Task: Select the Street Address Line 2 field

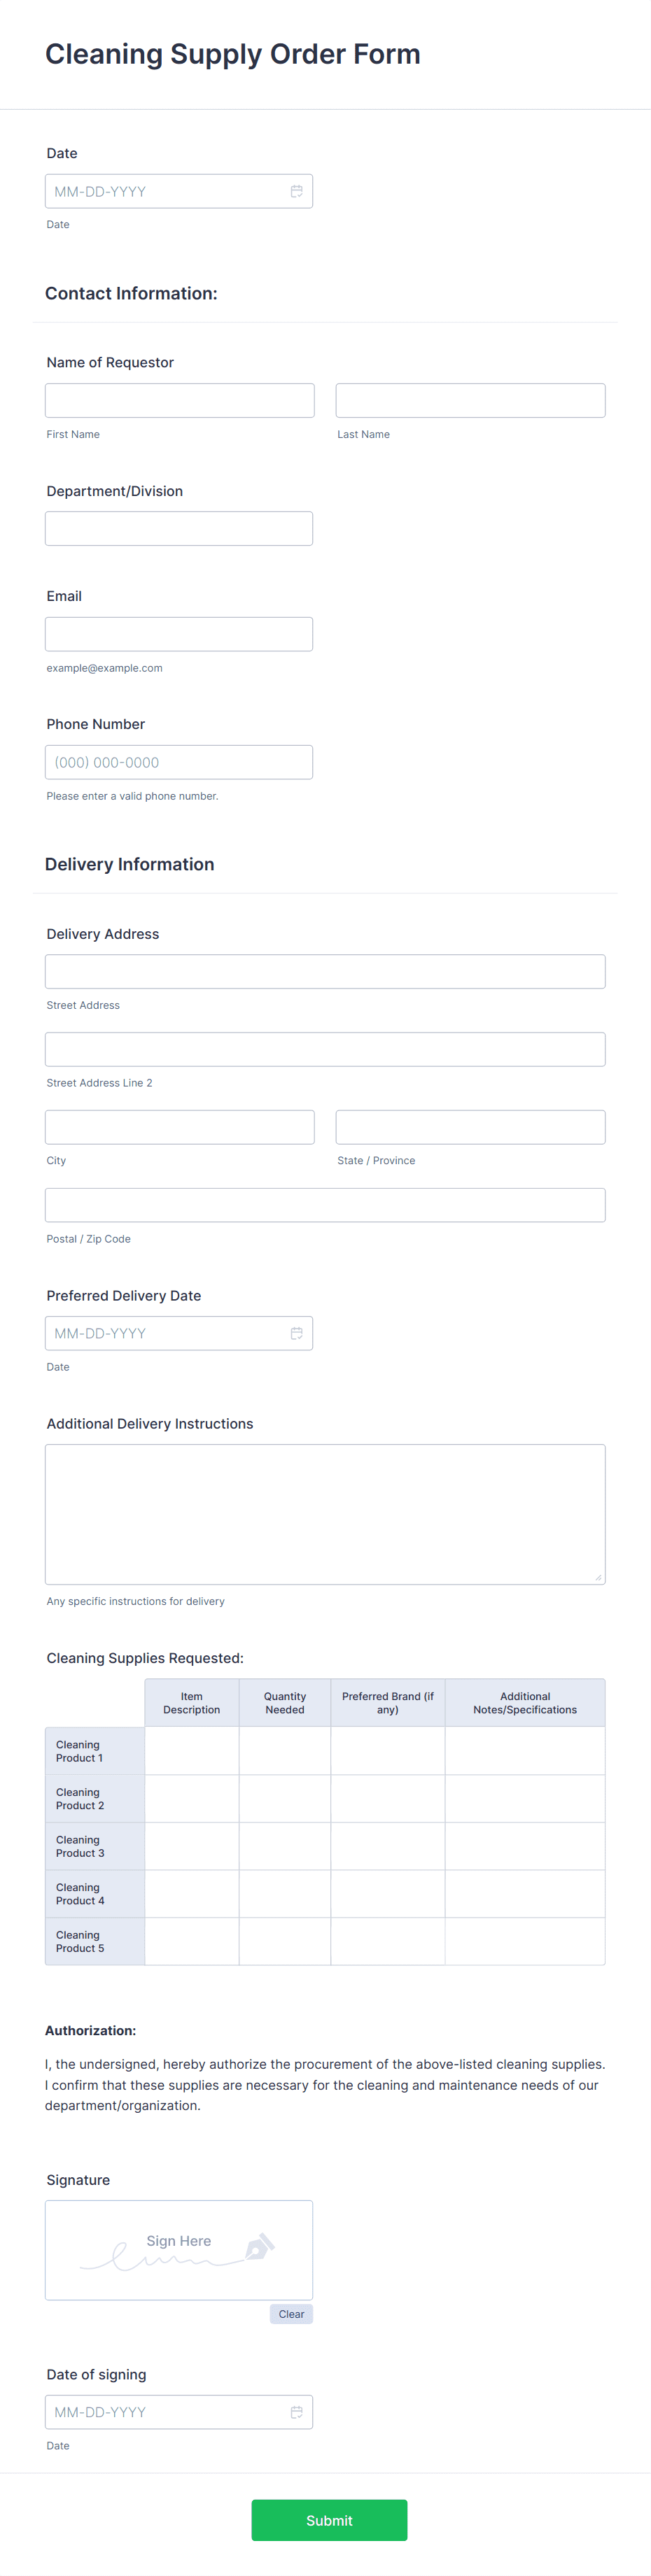Action: click(325, 1049)
